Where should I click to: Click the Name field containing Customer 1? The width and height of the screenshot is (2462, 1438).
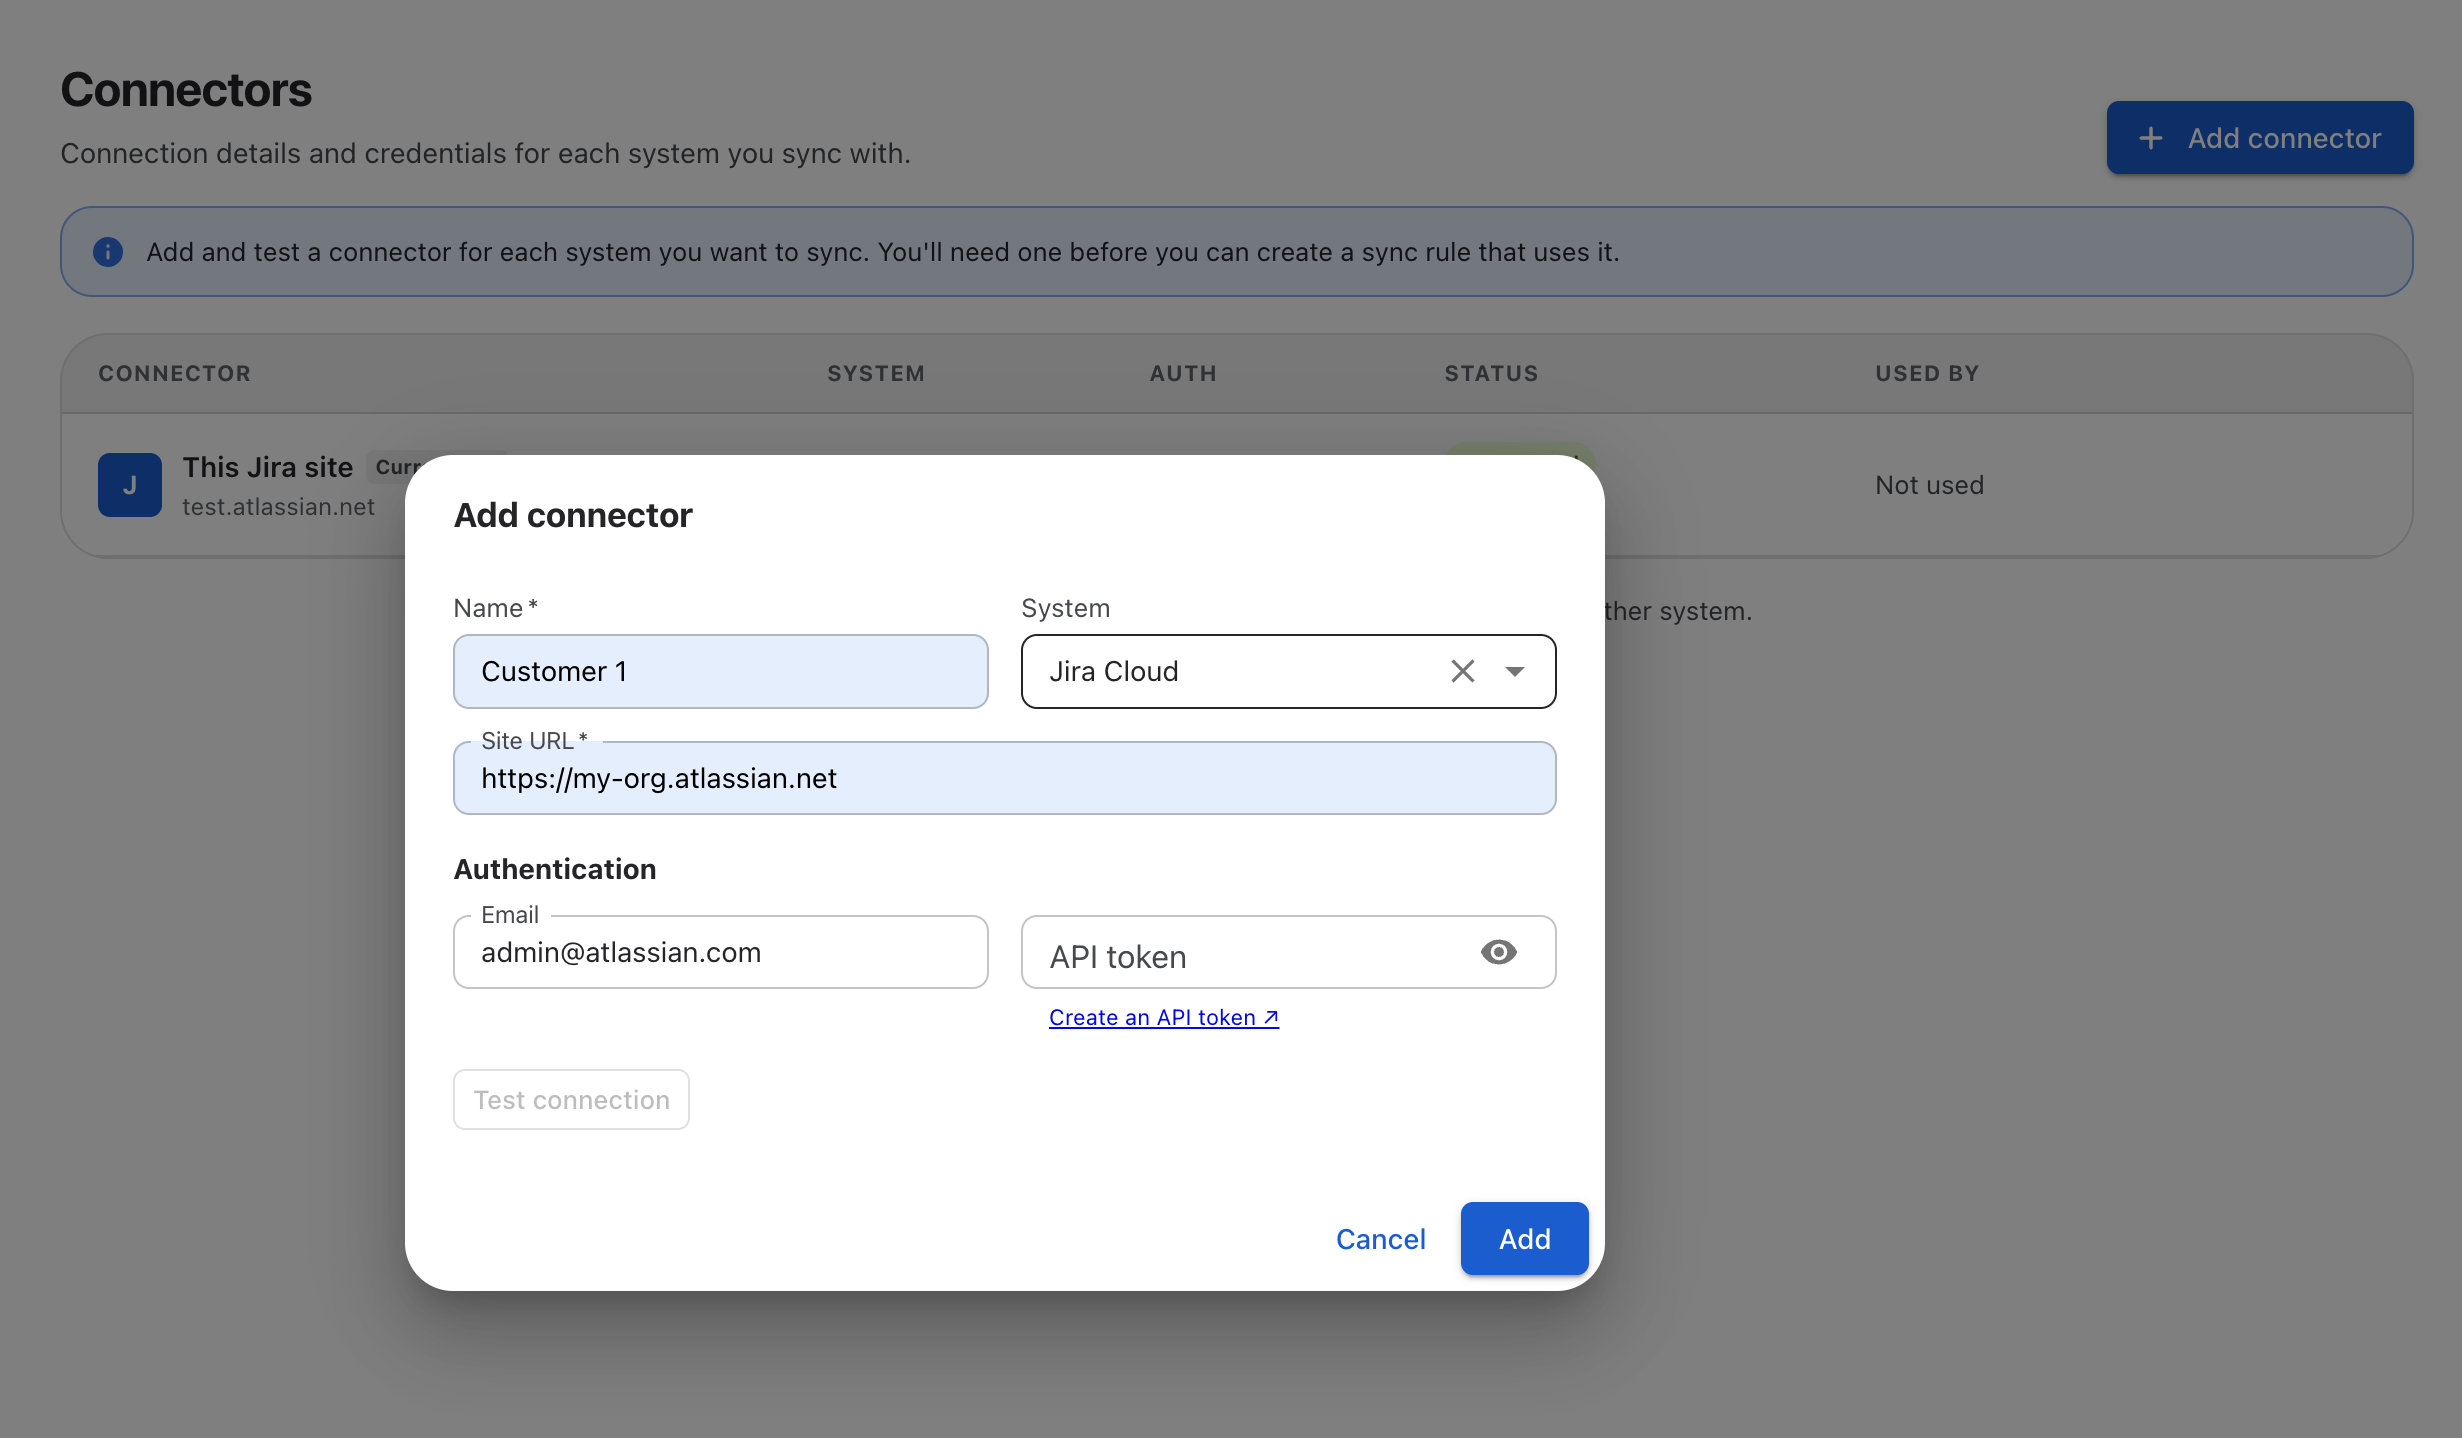[x=720, y=671]
